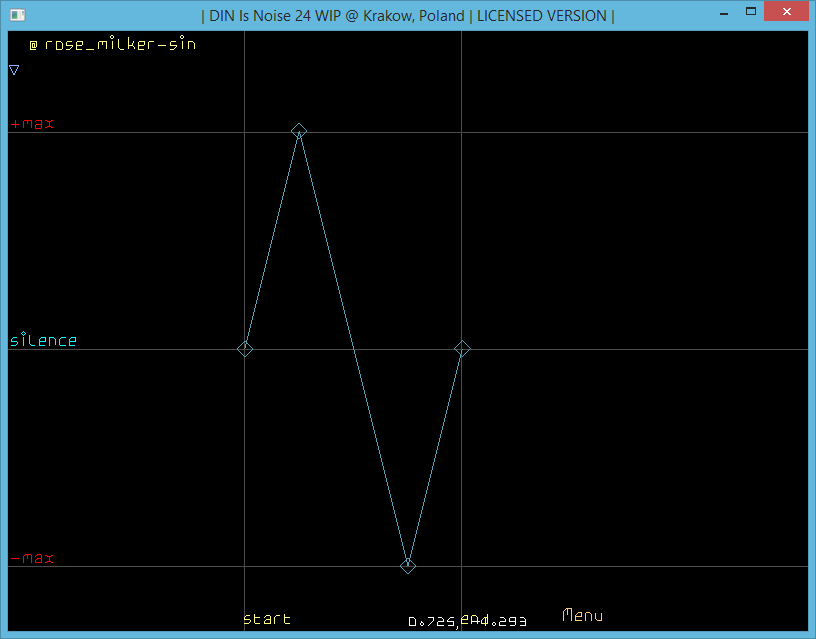The height and width of the screenshot is (639, 816).
Task: Click the app icon in the title bar
Action: [17, 15]
